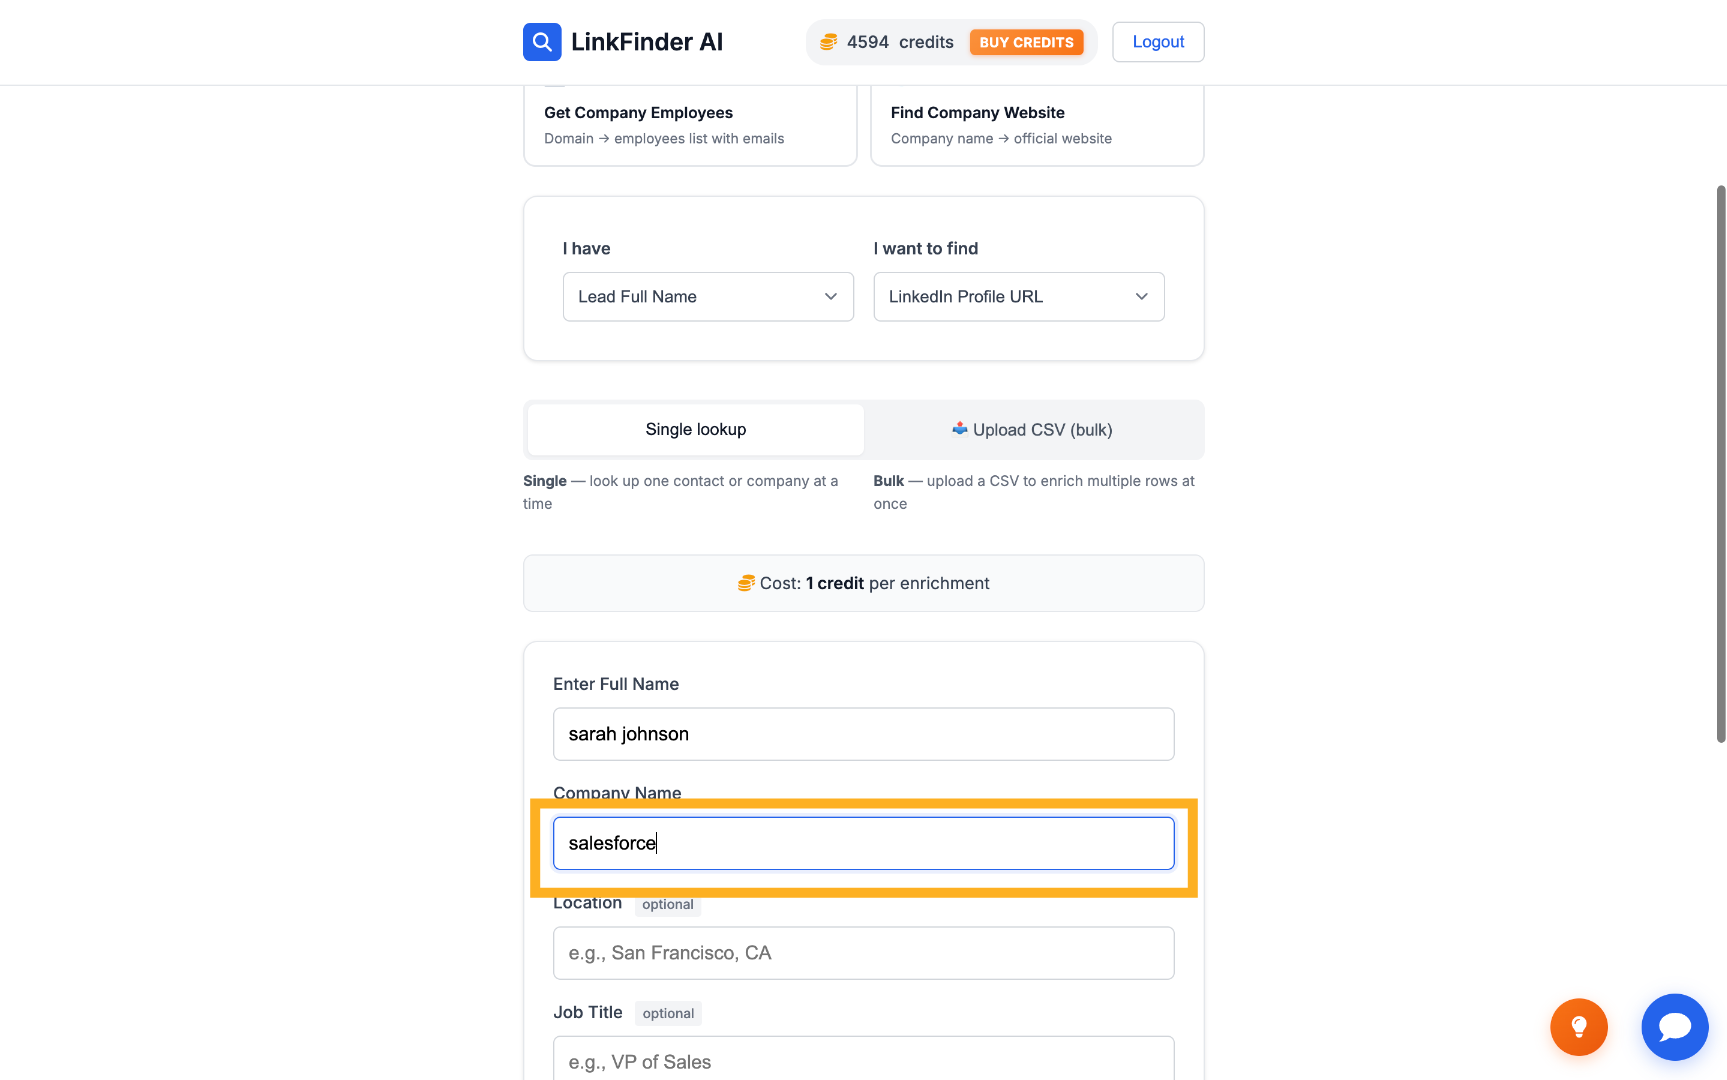Open the blue chat bubble widget
The width and height of the screenshot is (1727, 1080).
pyautogui.click(x=1675, y=1027)
